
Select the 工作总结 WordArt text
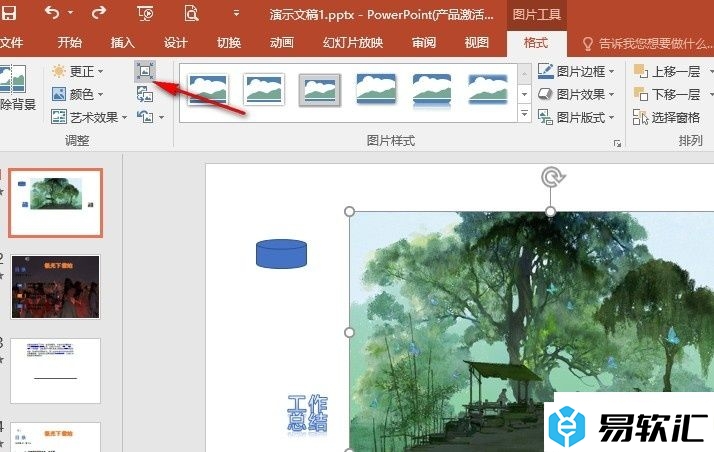coord(307,413)
